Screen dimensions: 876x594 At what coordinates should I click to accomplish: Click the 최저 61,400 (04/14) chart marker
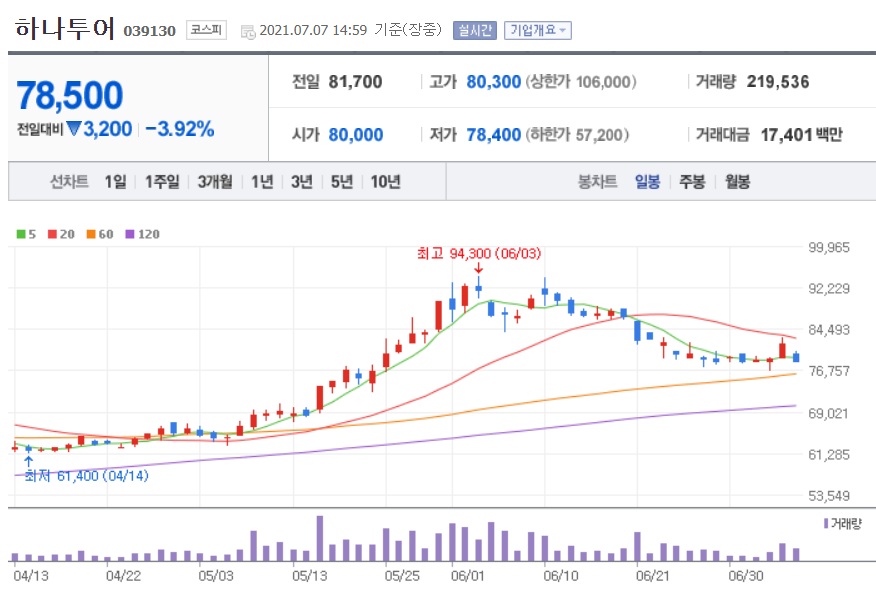[x=87, y=476]
